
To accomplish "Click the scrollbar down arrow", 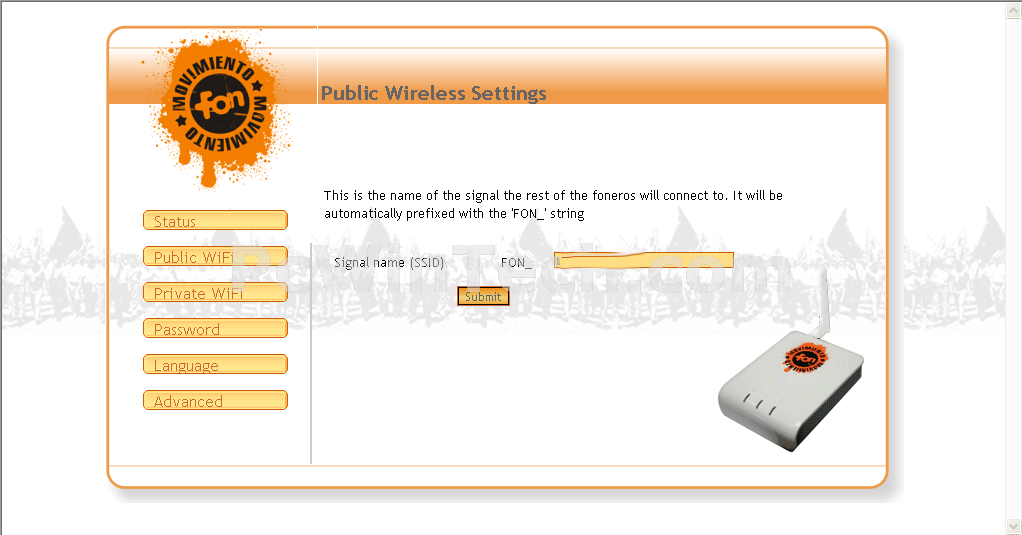I will [1014, 526].
